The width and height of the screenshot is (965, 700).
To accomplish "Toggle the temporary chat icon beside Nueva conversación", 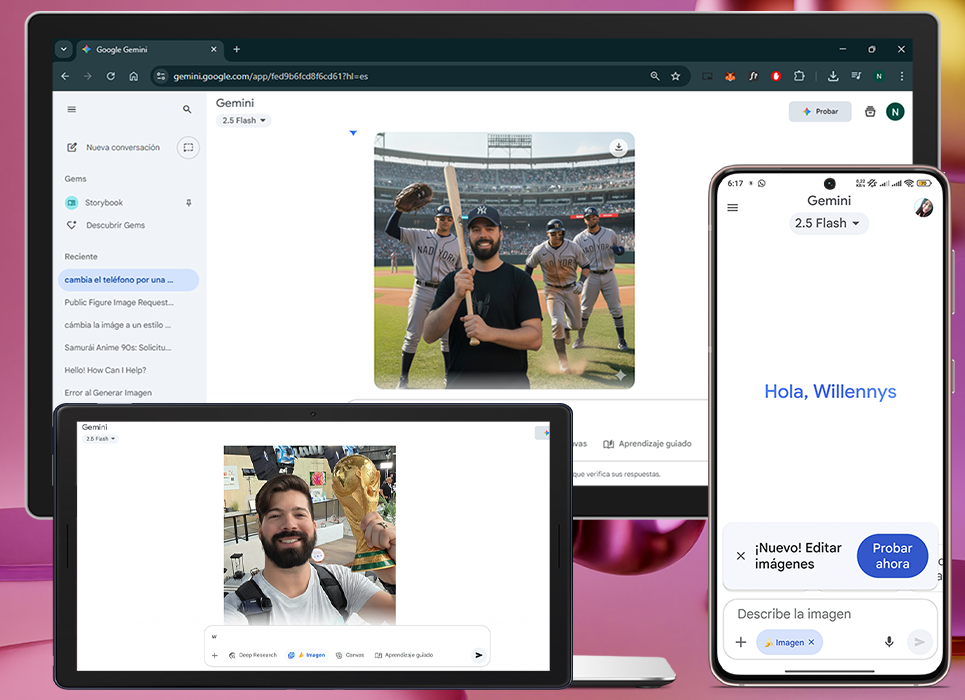I will (x=187, y=148).
